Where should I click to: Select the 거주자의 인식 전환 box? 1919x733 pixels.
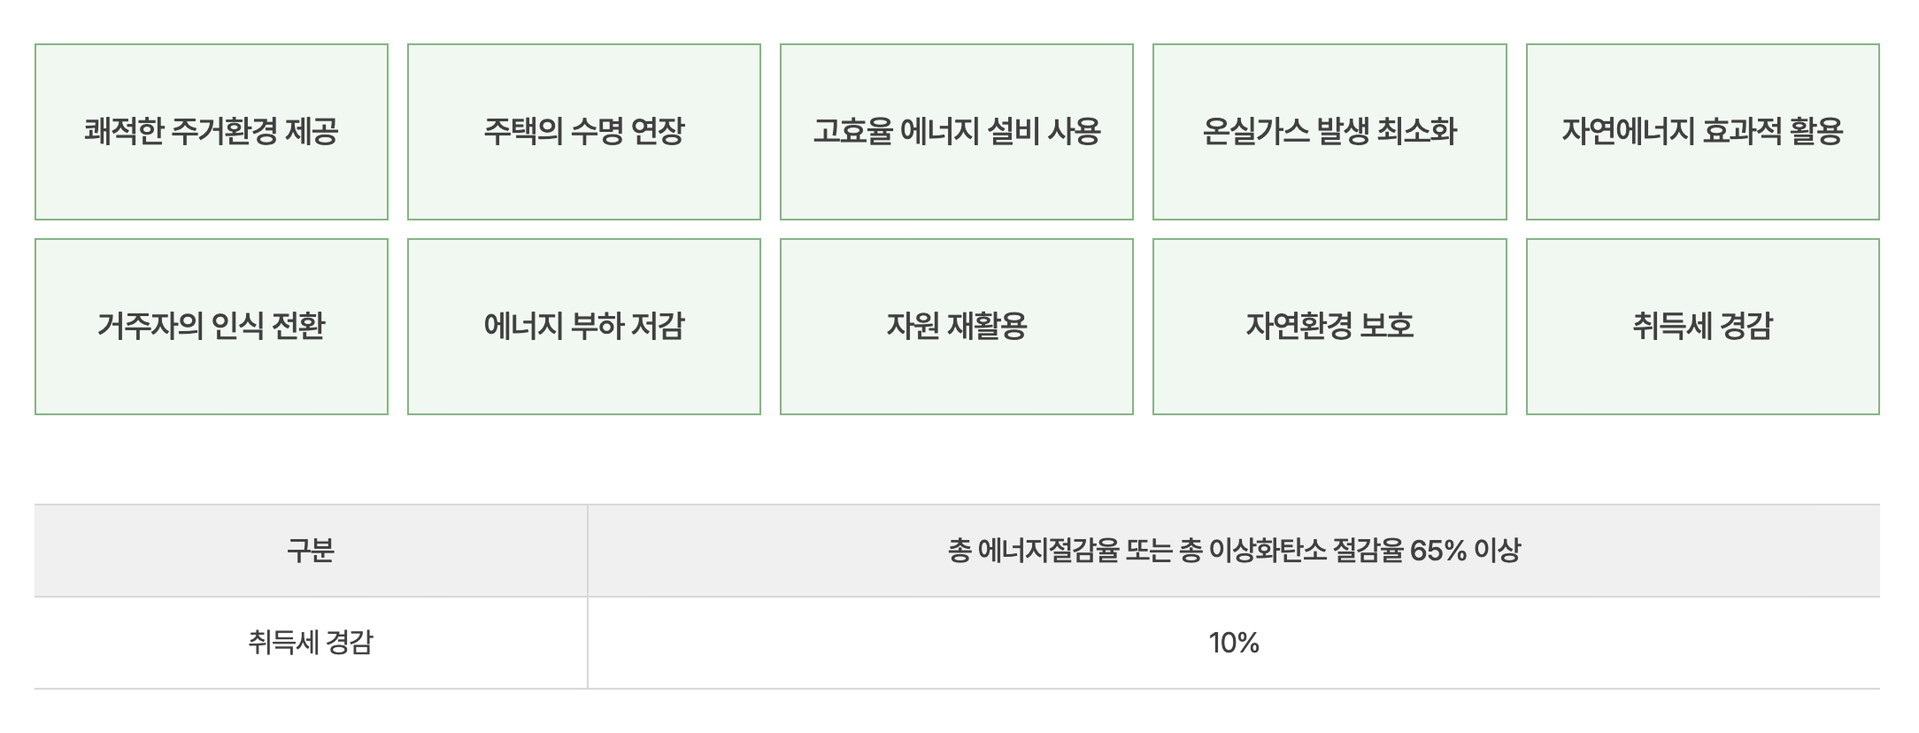point(211,326)
